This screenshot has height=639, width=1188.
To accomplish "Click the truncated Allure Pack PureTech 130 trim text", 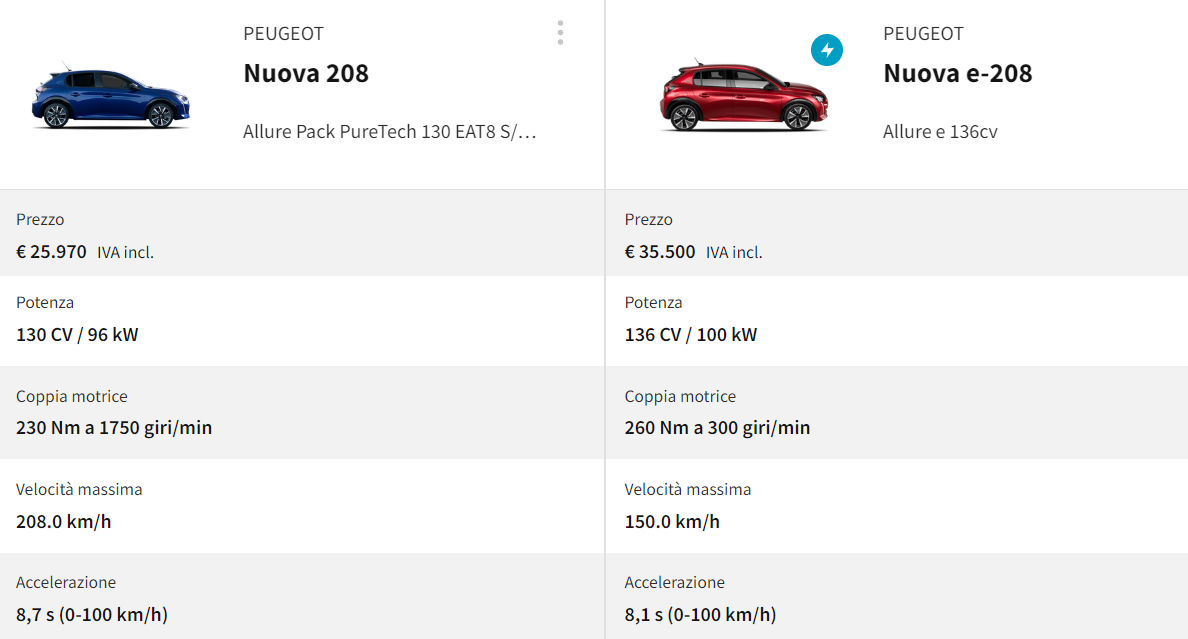I will [390, 132].
